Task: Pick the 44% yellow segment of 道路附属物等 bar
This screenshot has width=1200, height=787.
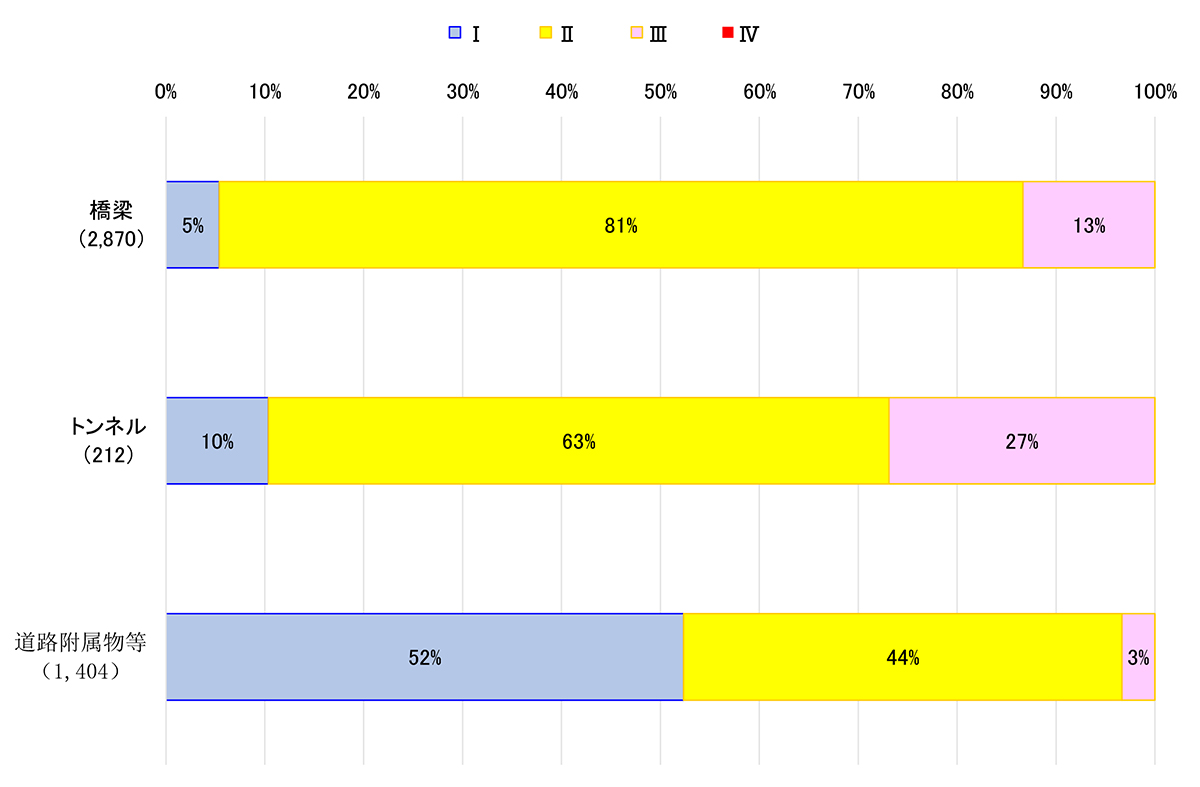Action: tap(902, 657)
